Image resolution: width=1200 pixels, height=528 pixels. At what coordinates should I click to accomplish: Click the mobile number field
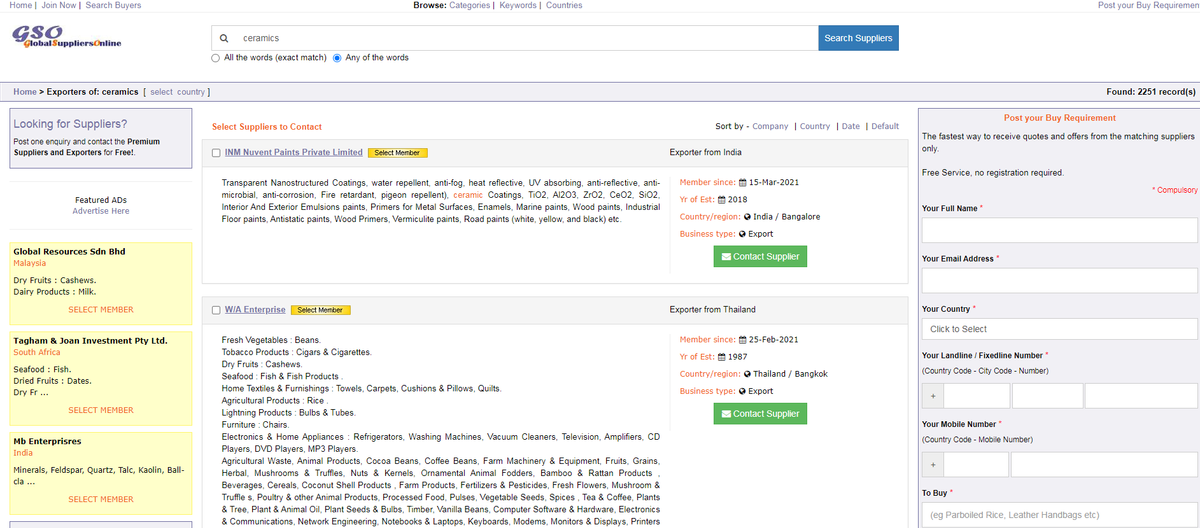pos(1104,464)
